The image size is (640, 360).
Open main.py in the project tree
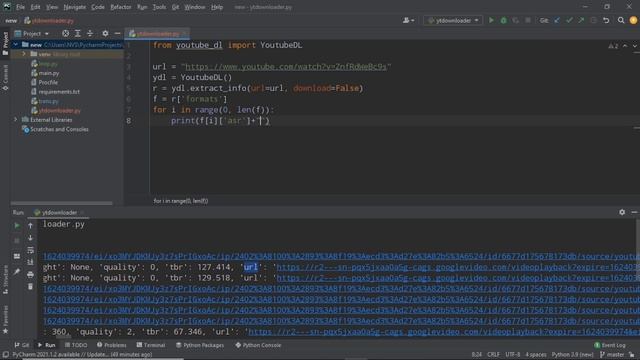tap(49, 73)
